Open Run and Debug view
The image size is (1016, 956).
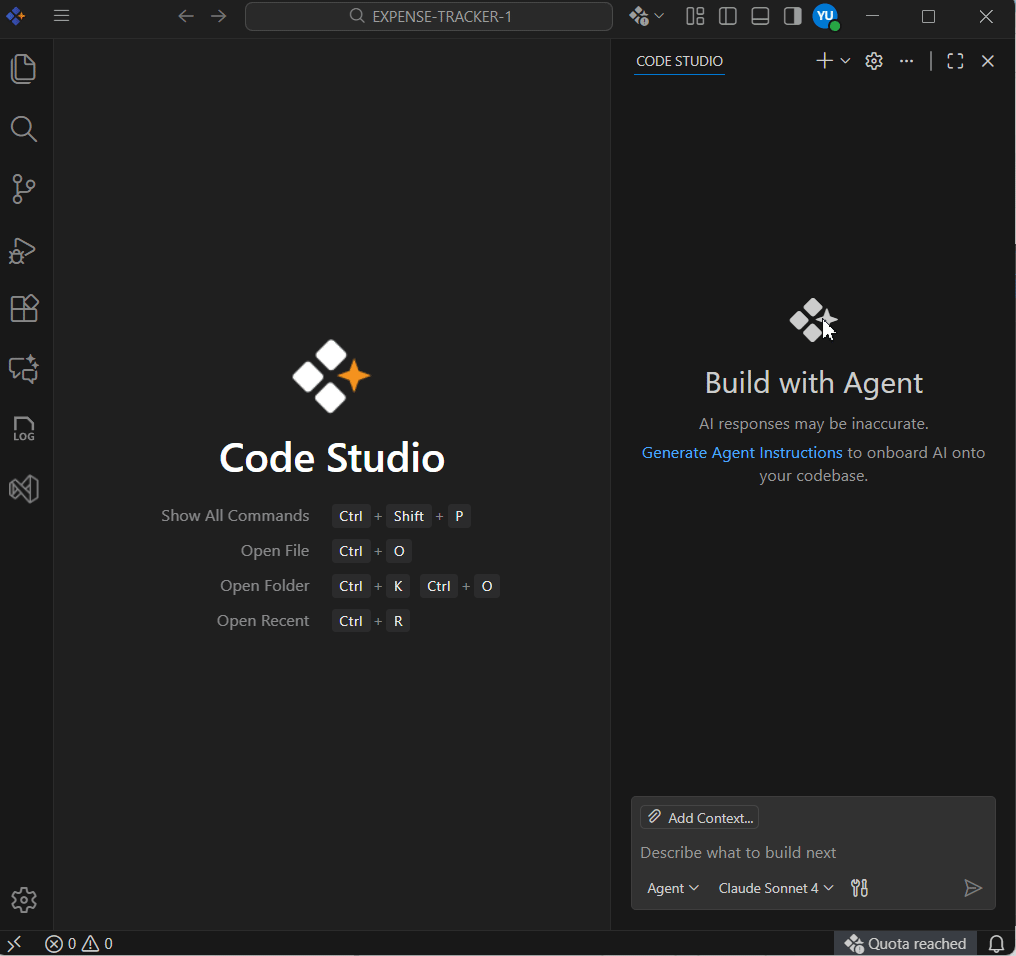click(24, 250)
